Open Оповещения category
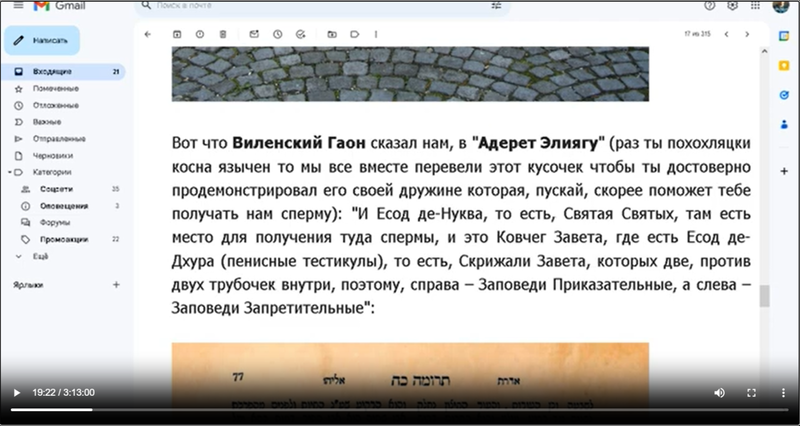800x426 pixels. click(64, 206)
